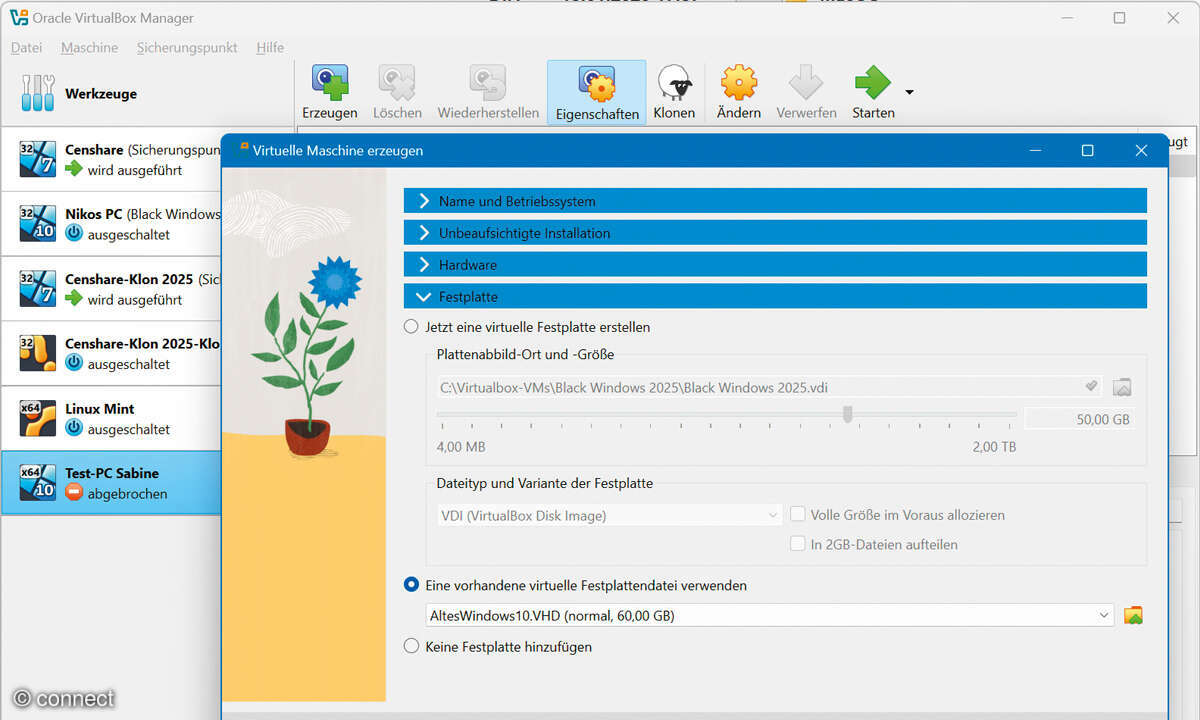Maximize the Virtuelle Maschine erzeugen dialog
This screenshot has height=720, width=1200.
1087,151
